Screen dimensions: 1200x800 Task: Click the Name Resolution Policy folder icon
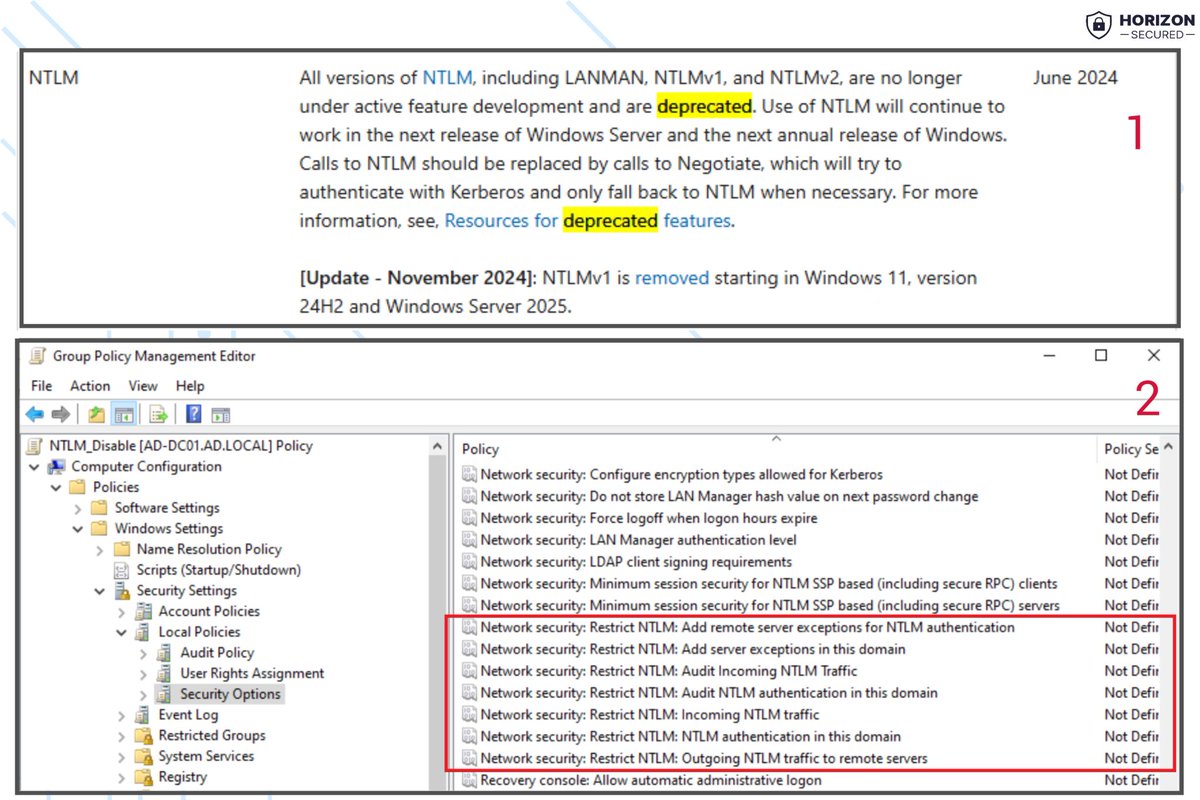[121, 549]
